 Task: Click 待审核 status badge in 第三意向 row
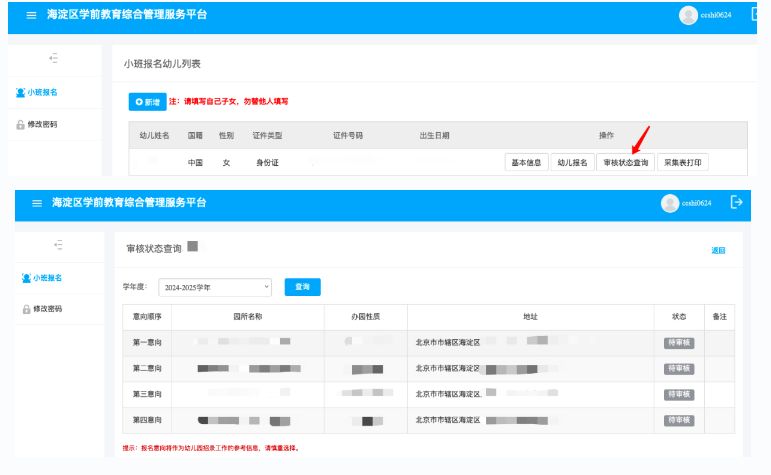click(x=679, y=394)
